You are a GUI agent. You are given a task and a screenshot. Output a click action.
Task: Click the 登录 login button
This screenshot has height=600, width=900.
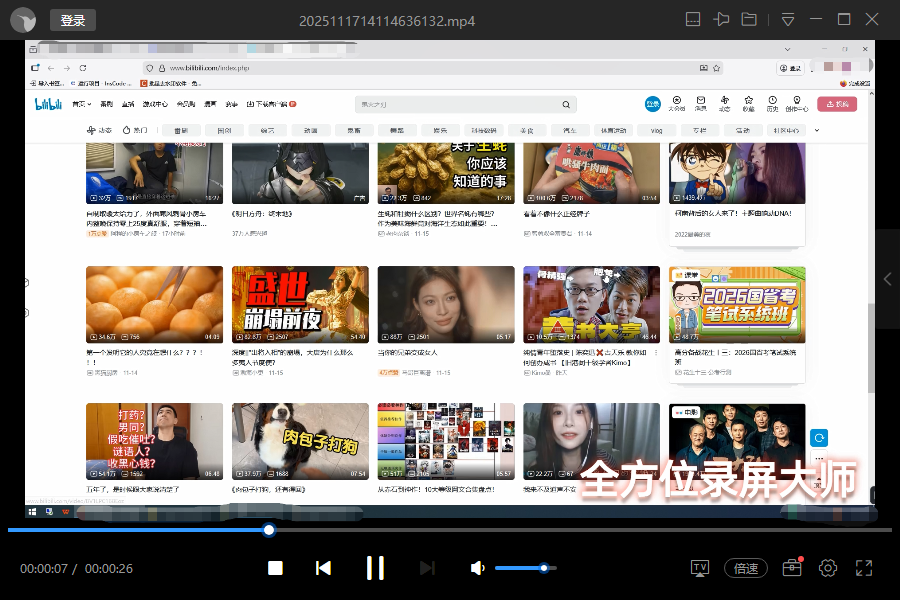click(x=72, y=20)
